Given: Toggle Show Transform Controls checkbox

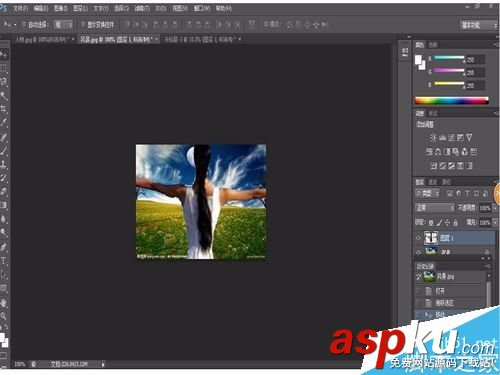Looking at the screenshot, I should click(83, 24).
